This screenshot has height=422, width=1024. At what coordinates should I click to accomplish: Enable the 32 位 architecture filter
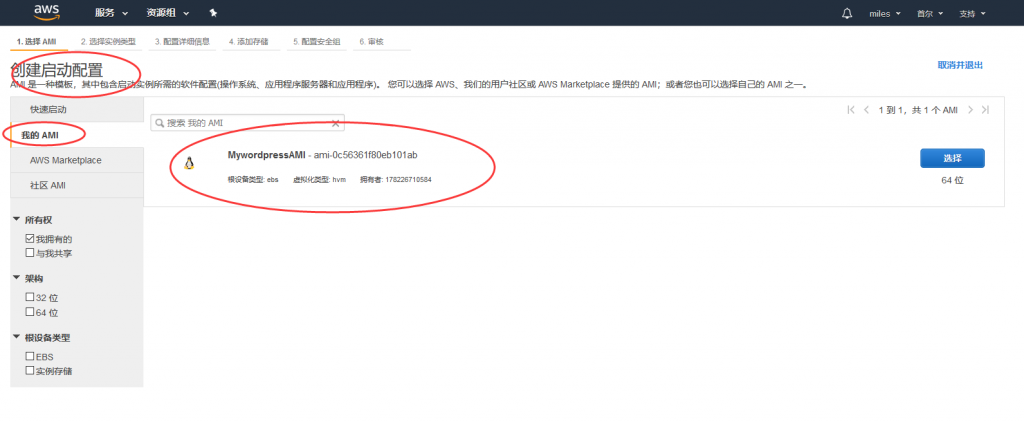(29, 297)
